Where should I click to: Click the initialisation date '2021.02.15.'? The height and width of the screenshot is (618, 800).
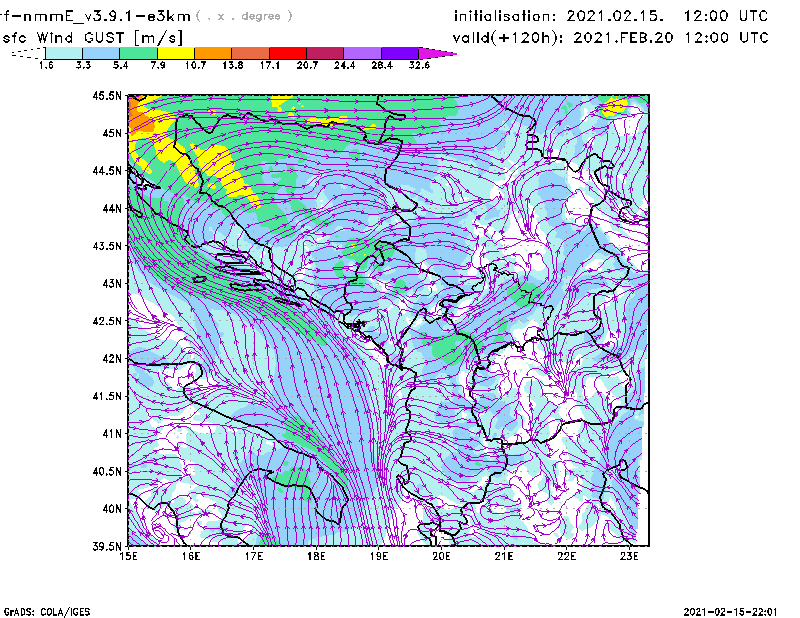coord(615,16)
